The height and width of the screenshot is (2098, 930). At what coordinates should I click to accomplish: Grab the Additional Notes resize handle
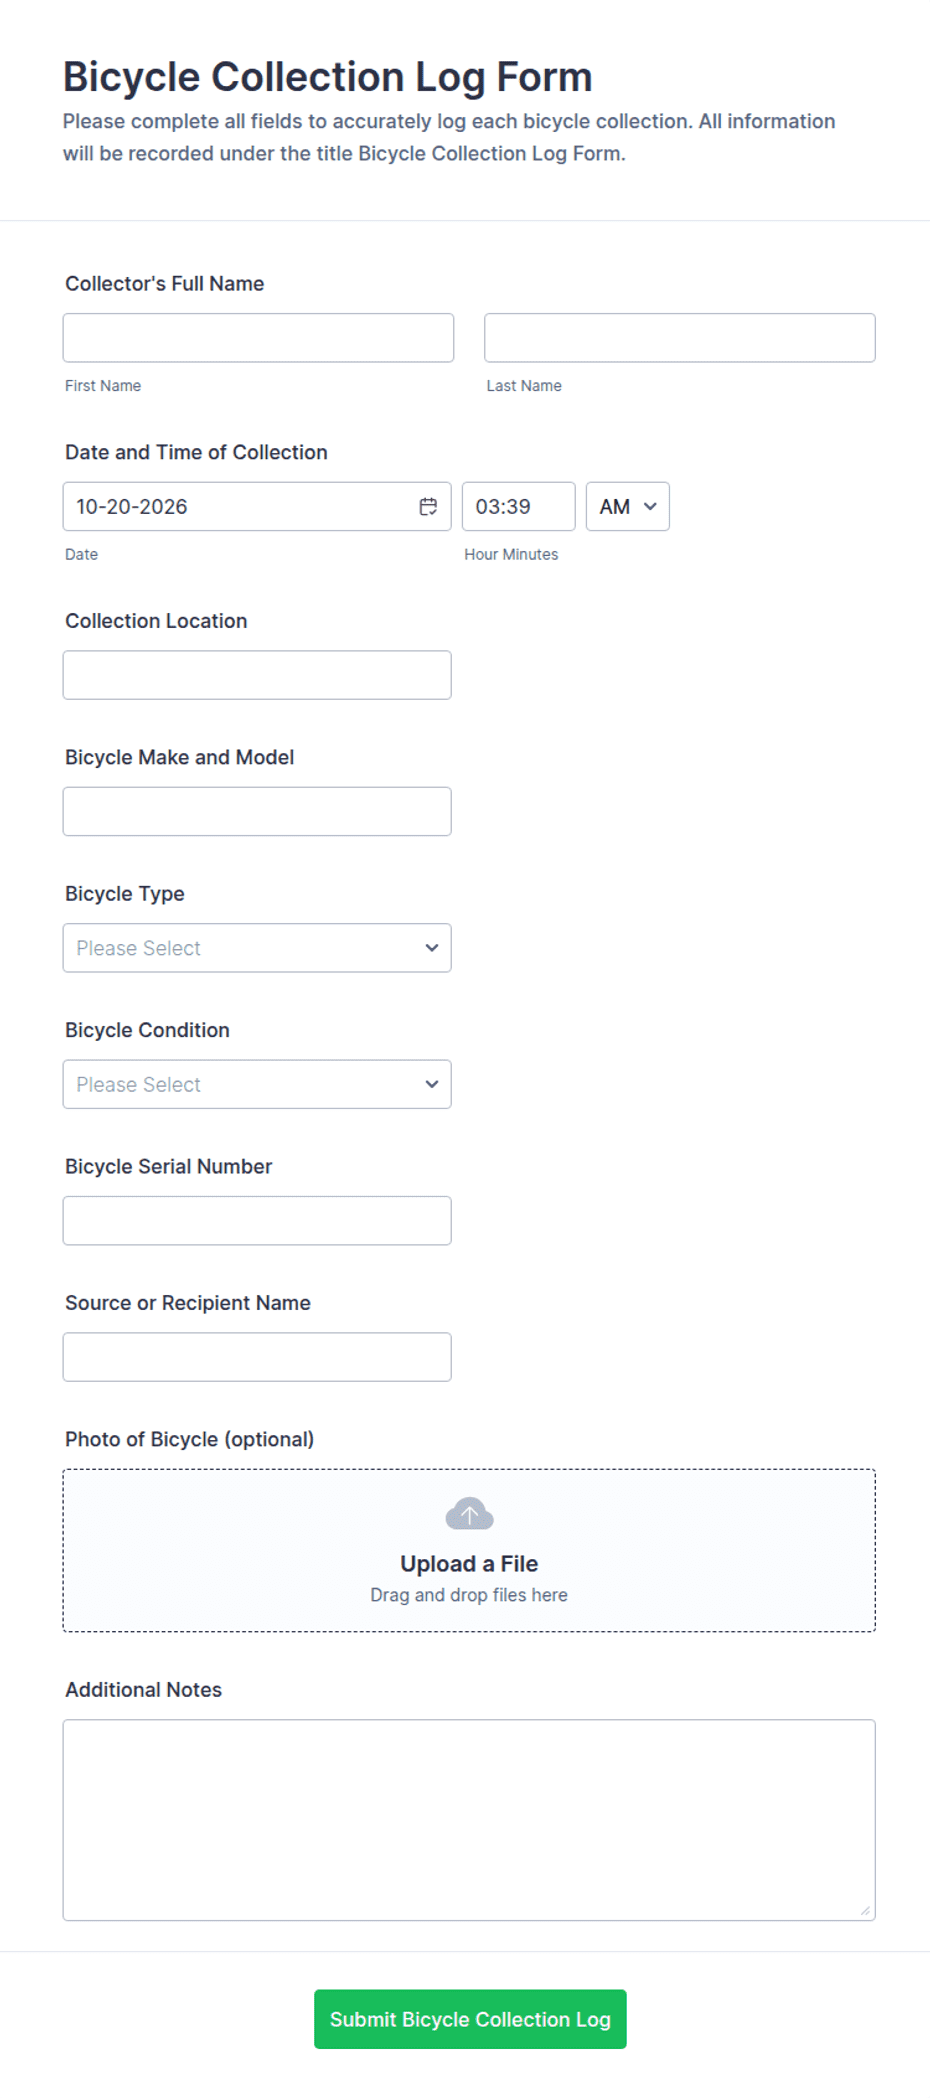point(865,1910)
